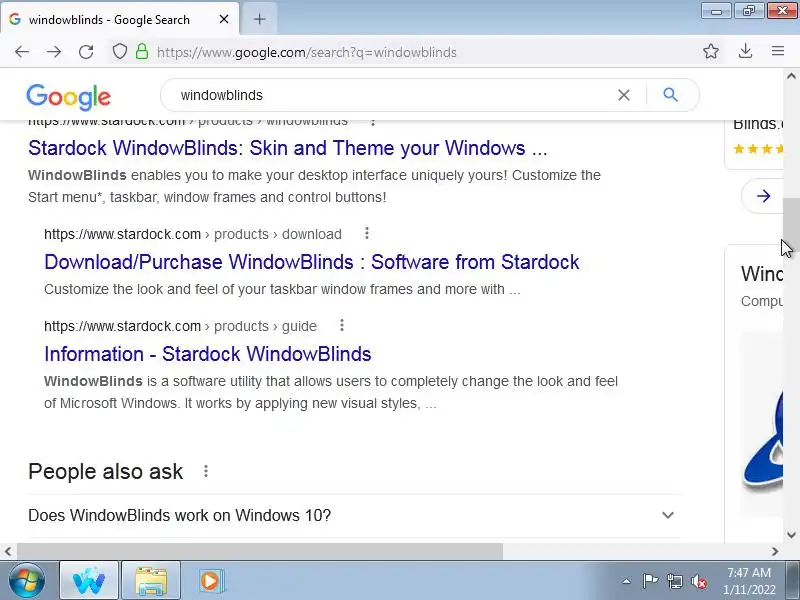View site security via the green padlock
The width and height of the screenshot is (800, 600).
(x=142, y=52)
